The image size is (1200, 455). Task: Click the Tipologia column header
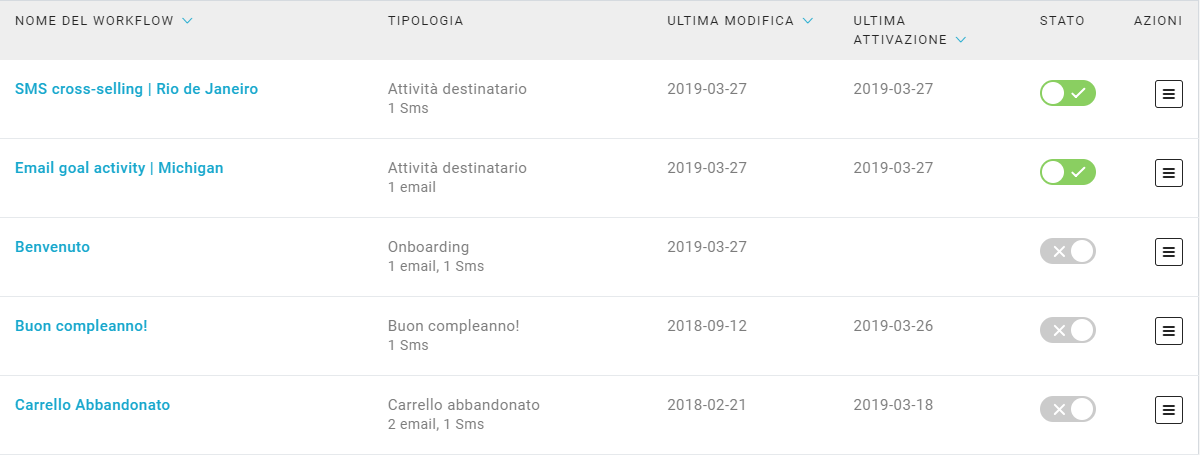pos(425,21)
